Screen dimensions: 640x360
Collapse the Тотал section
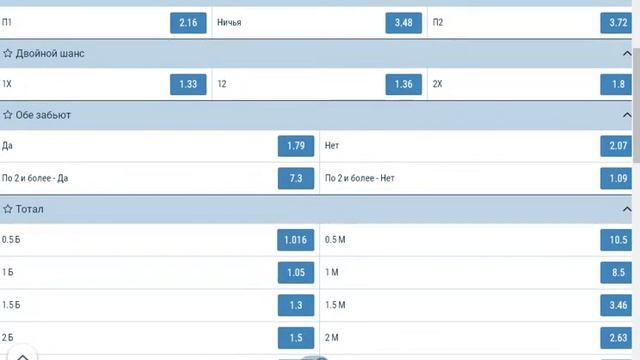(x=627, y=209)
